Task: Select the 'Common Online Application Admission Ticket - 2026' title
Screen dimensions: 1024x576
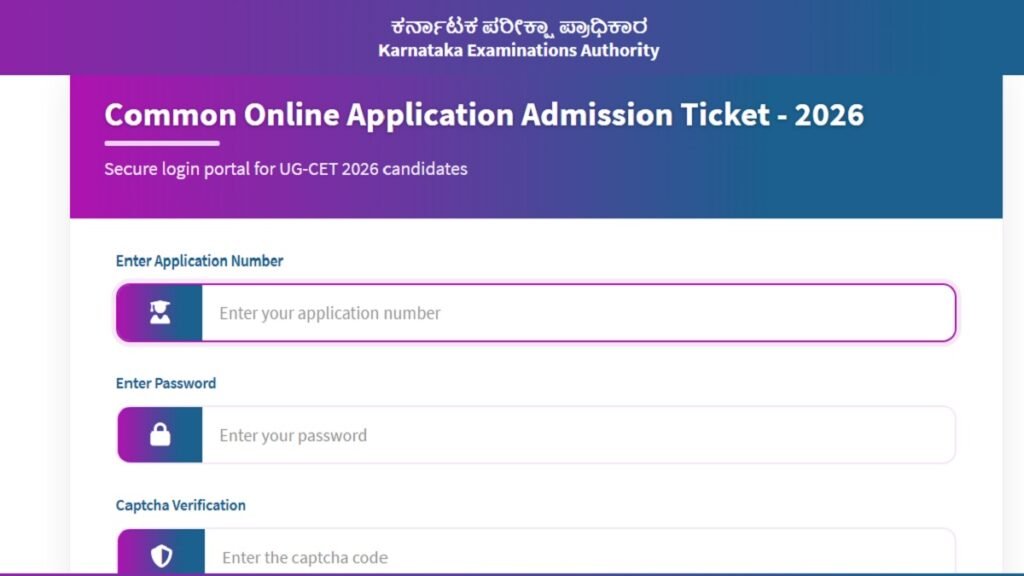Action: point(485,115)
